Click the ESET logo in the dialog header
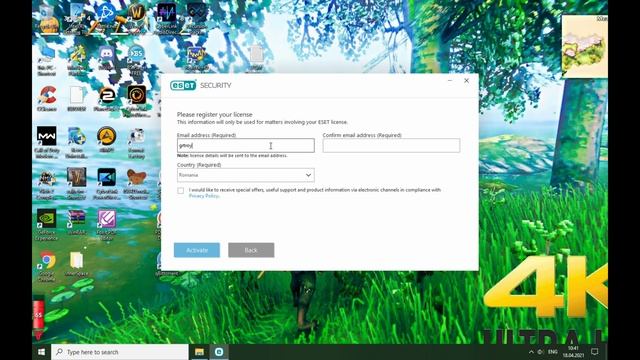 pos(183,85)
